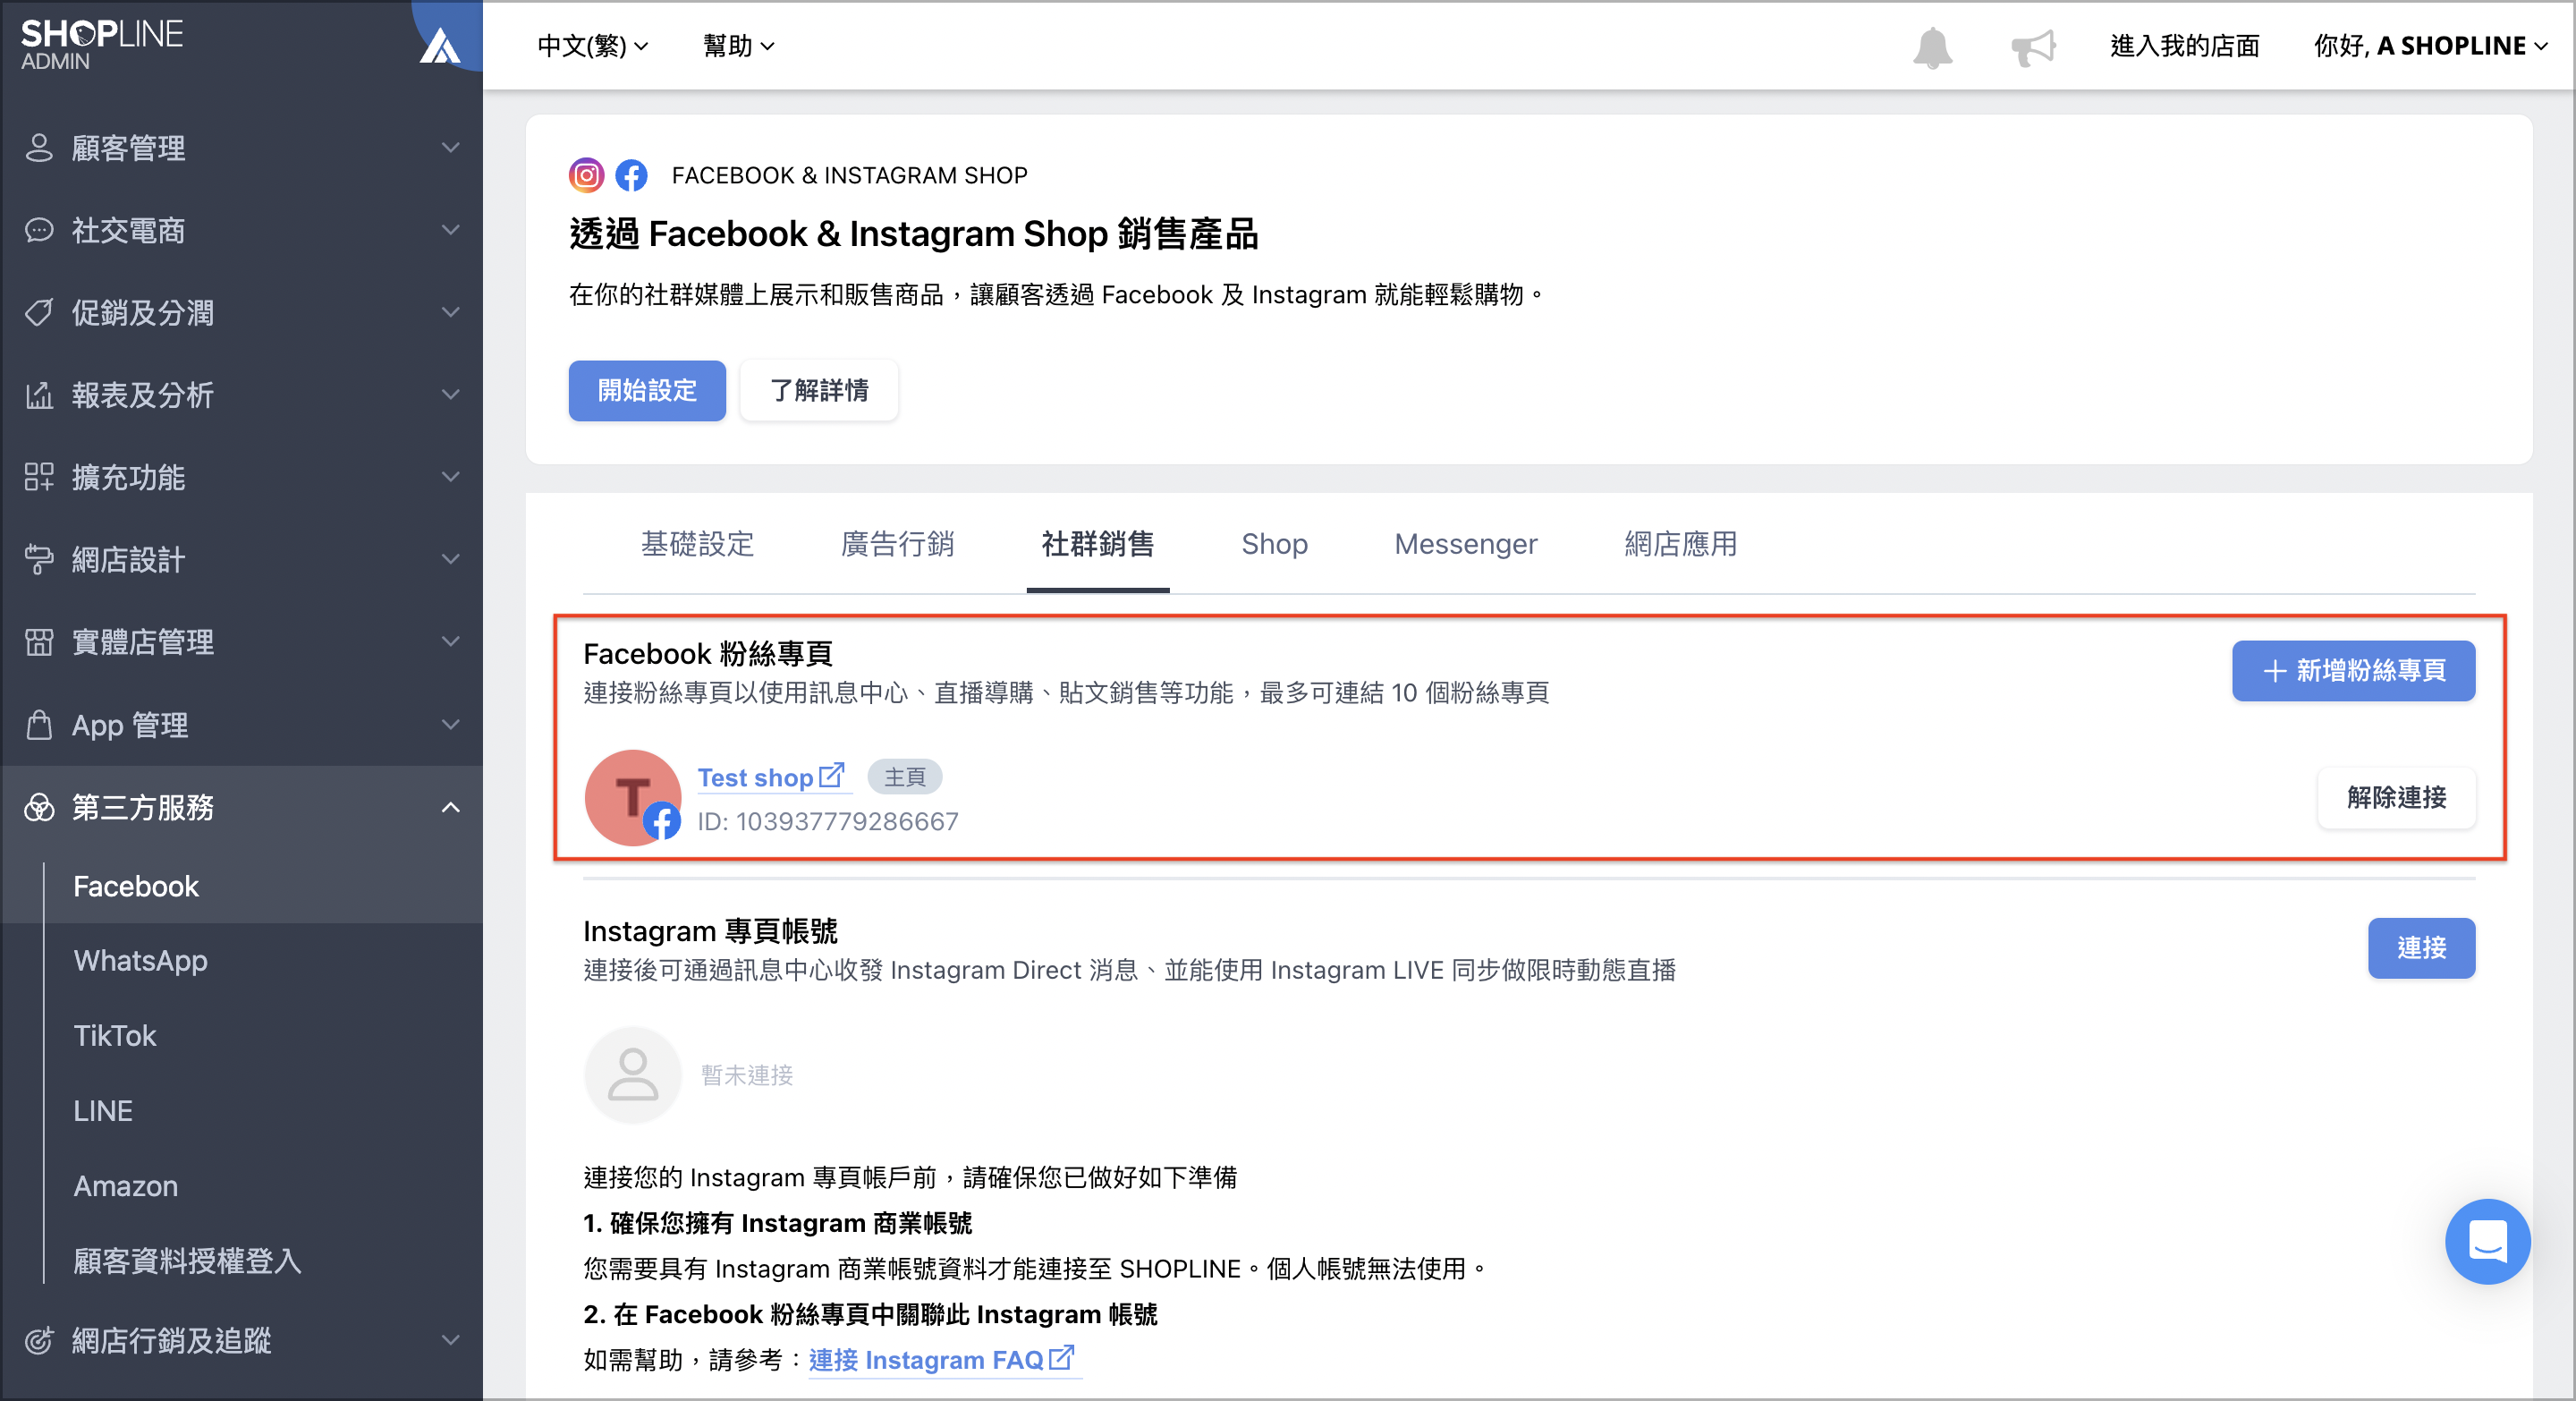This screenshot has width=2576, height=1401.
Task: Click the Instagram logo in header
Action: (x=586, y=175)
